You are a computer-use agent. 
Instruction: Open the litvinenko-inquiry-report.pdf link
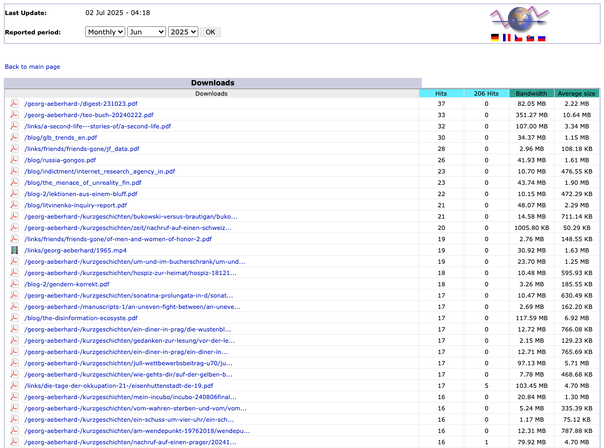pos(76,205)
